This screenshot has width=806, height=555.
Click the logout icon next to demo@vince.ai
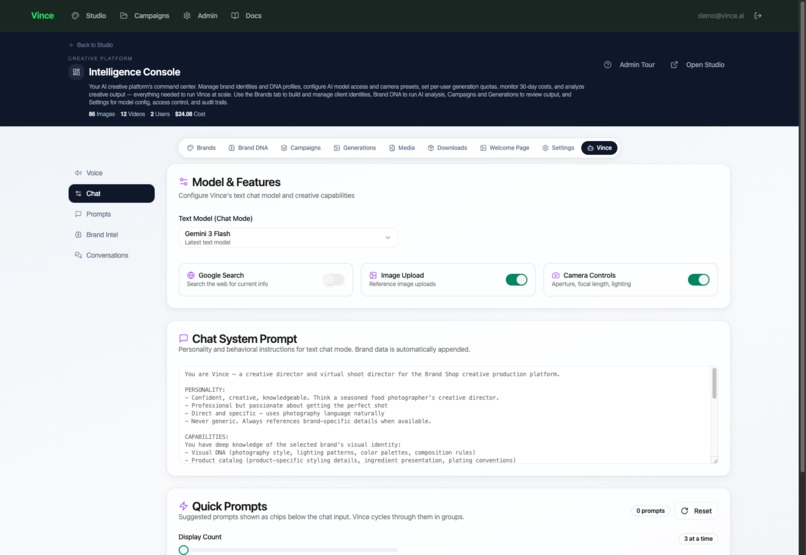click(758, 15)
